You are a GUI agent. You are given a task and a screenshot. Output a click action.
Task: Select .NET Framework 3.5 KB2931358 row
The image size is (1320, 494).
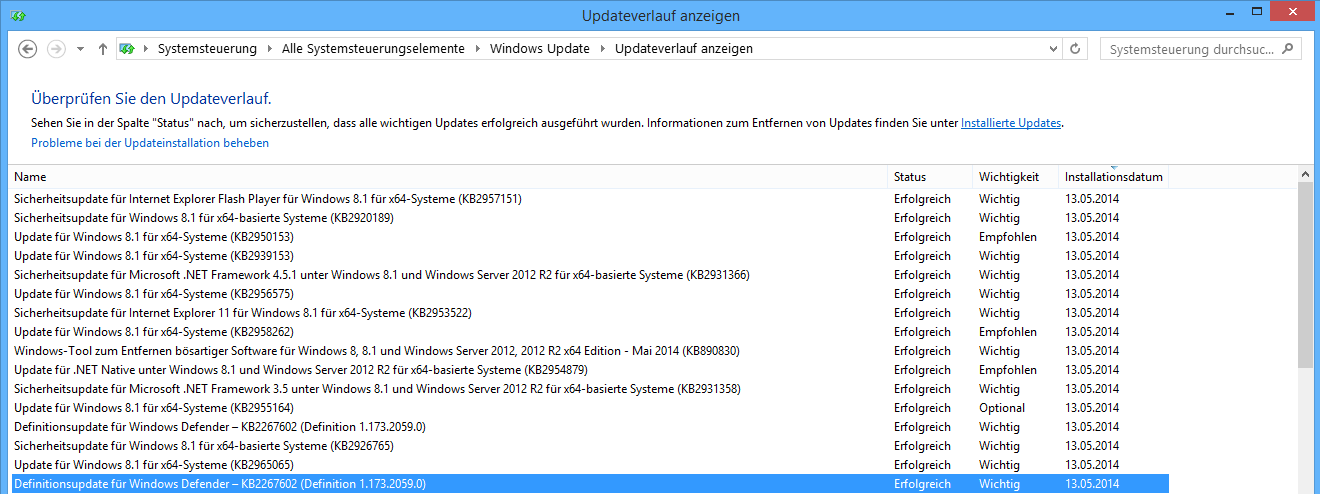coord(589,389)
